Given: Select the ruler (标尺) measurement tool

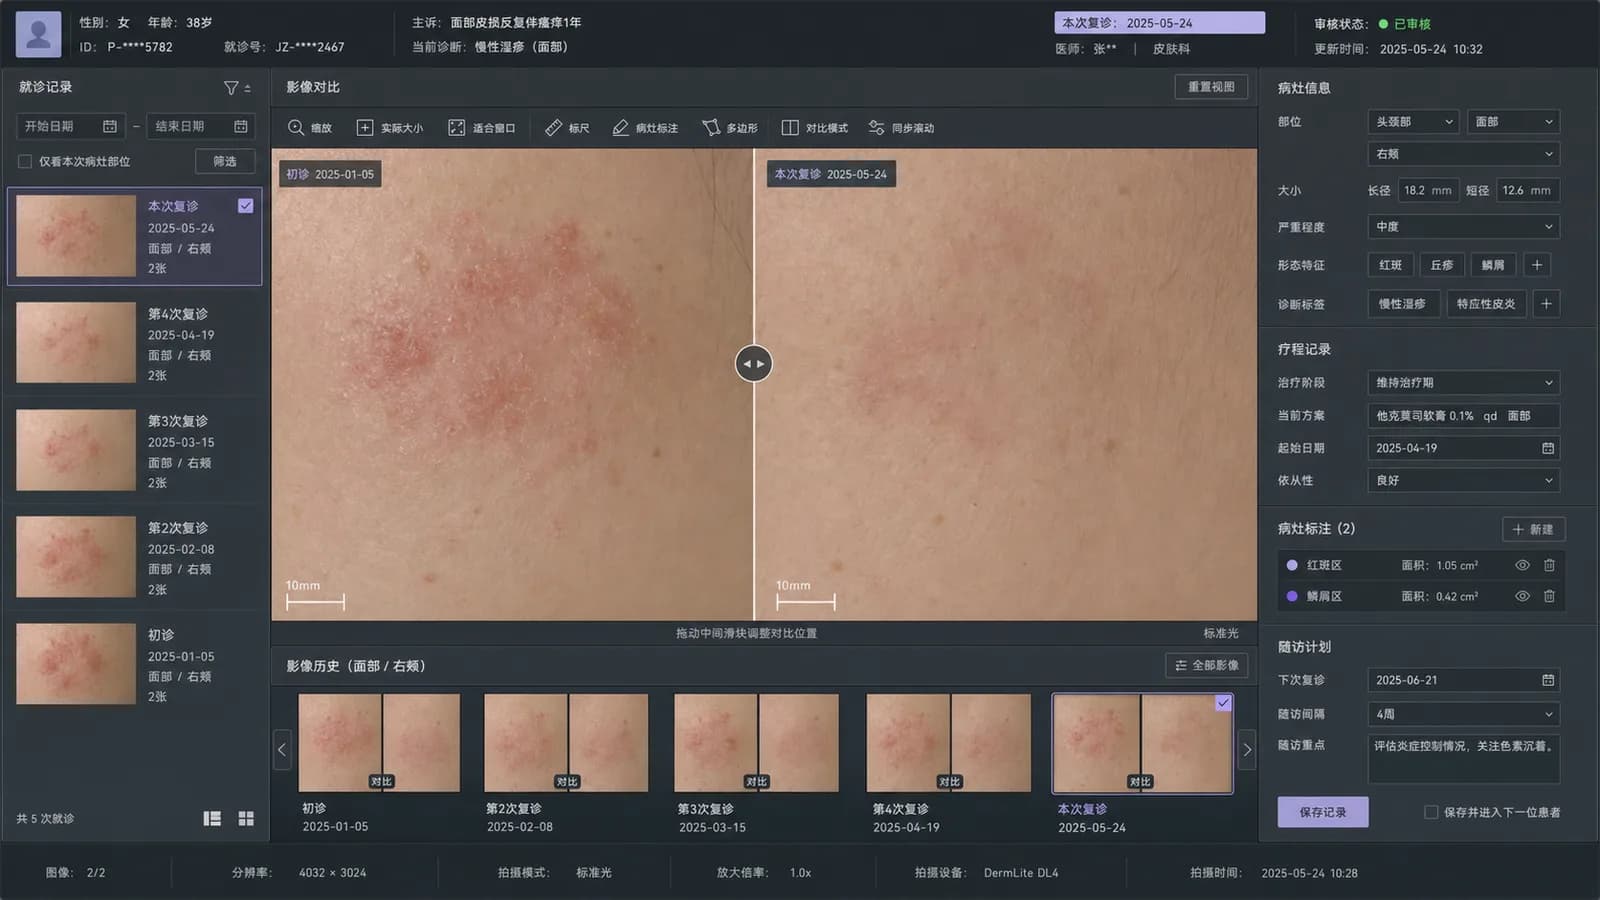Looking at the screenshot, I should [x=567, y=128].
